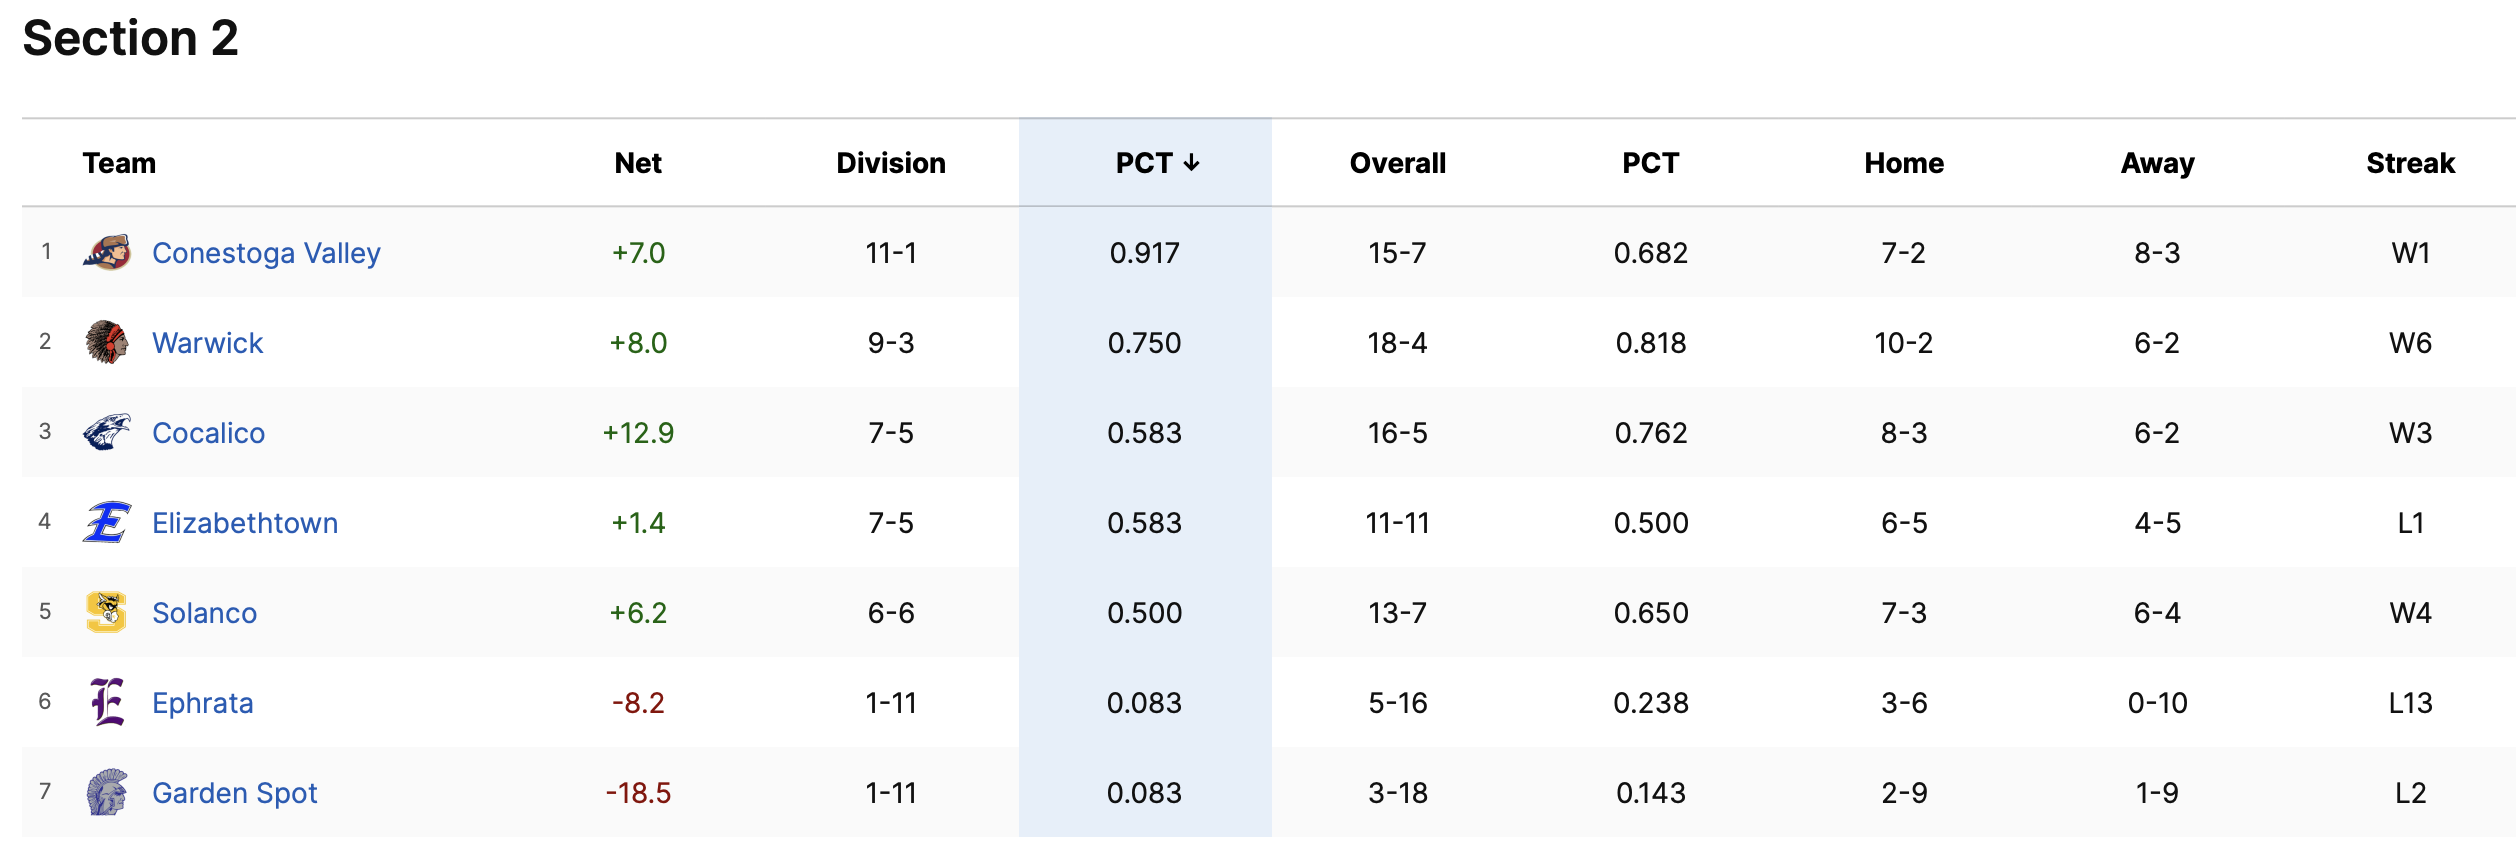This screenshot has width=2516, height=862.
Task: Open the Conestoga Valley team link
Action: click(266, 253)
